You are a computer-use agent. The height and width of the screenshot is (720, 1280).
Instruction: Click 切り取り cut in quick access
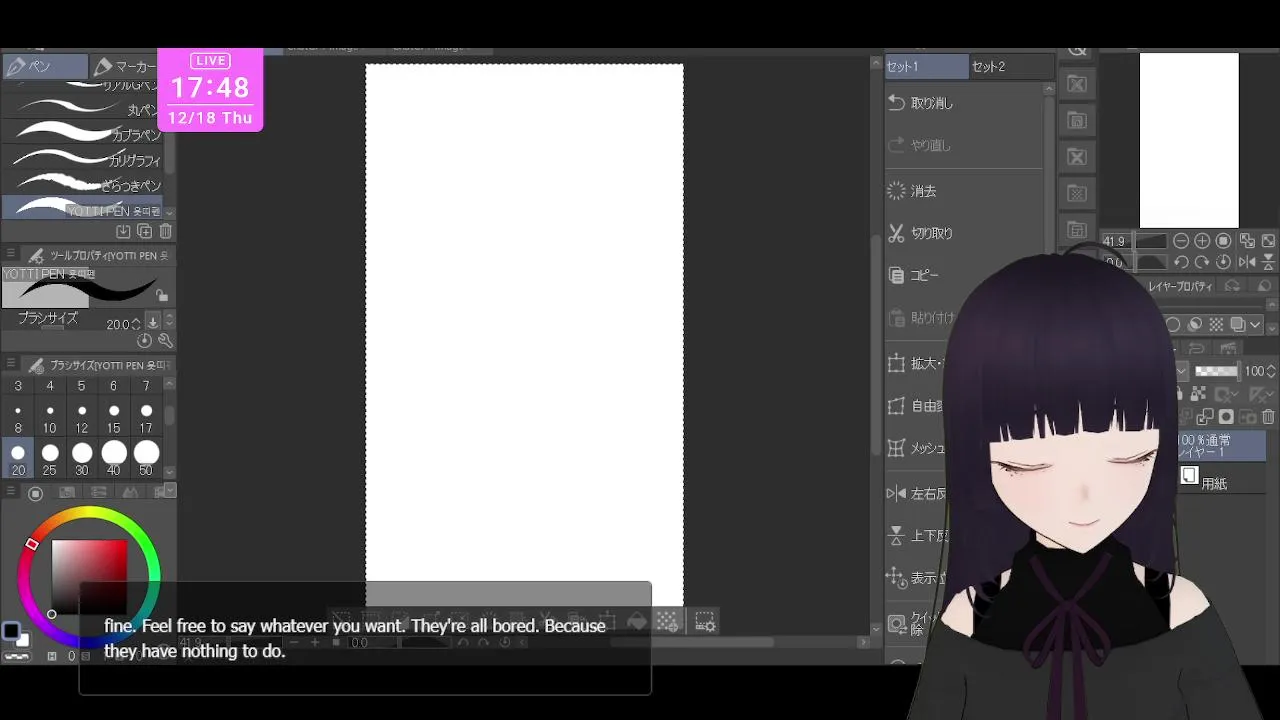point(921,233)
